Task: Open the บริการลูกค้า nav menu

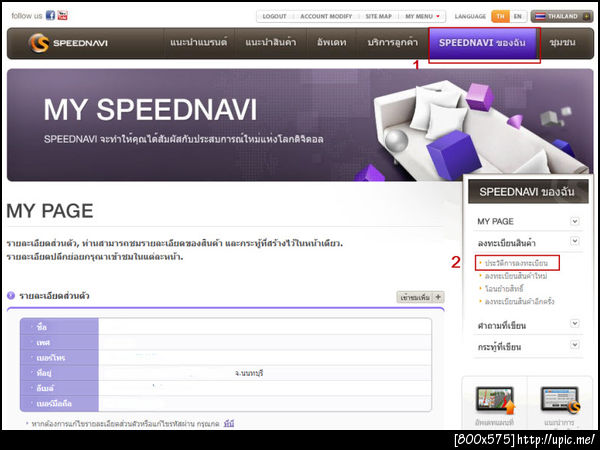Action: pyautogui.click(x=393, y=42)
